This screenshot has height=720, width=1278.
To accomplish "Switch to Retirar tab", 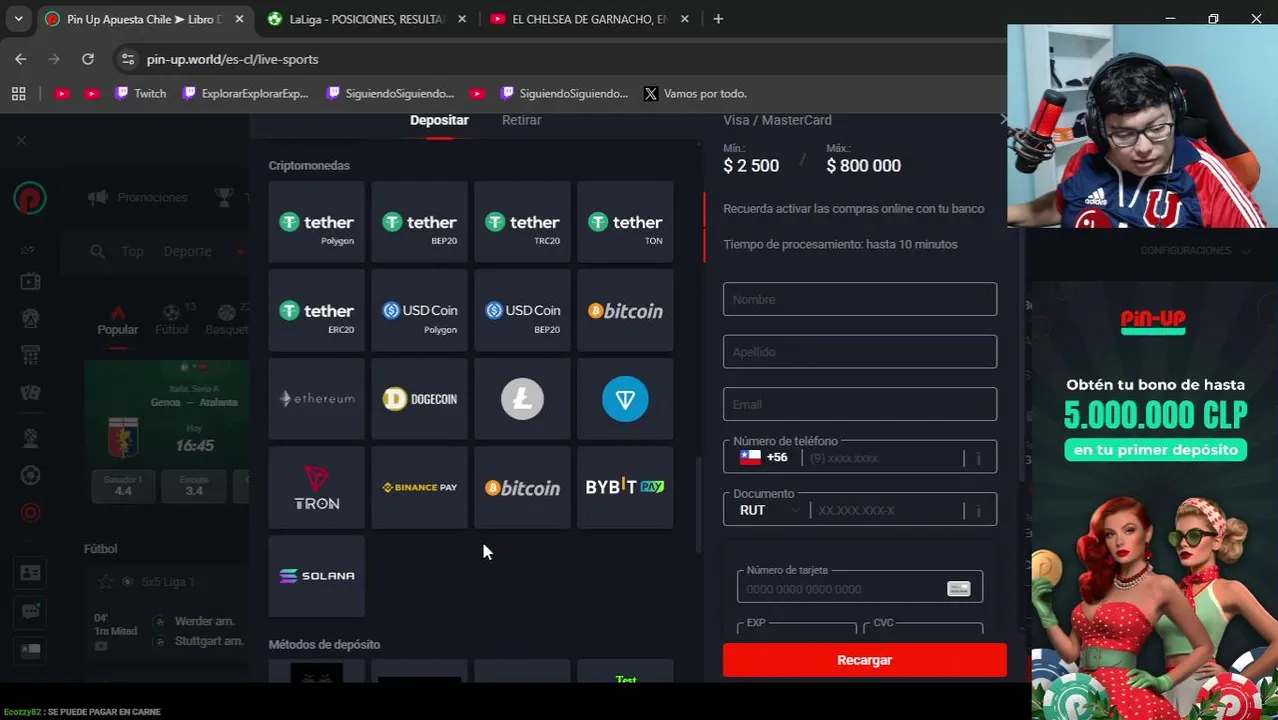I will point(521,120).
